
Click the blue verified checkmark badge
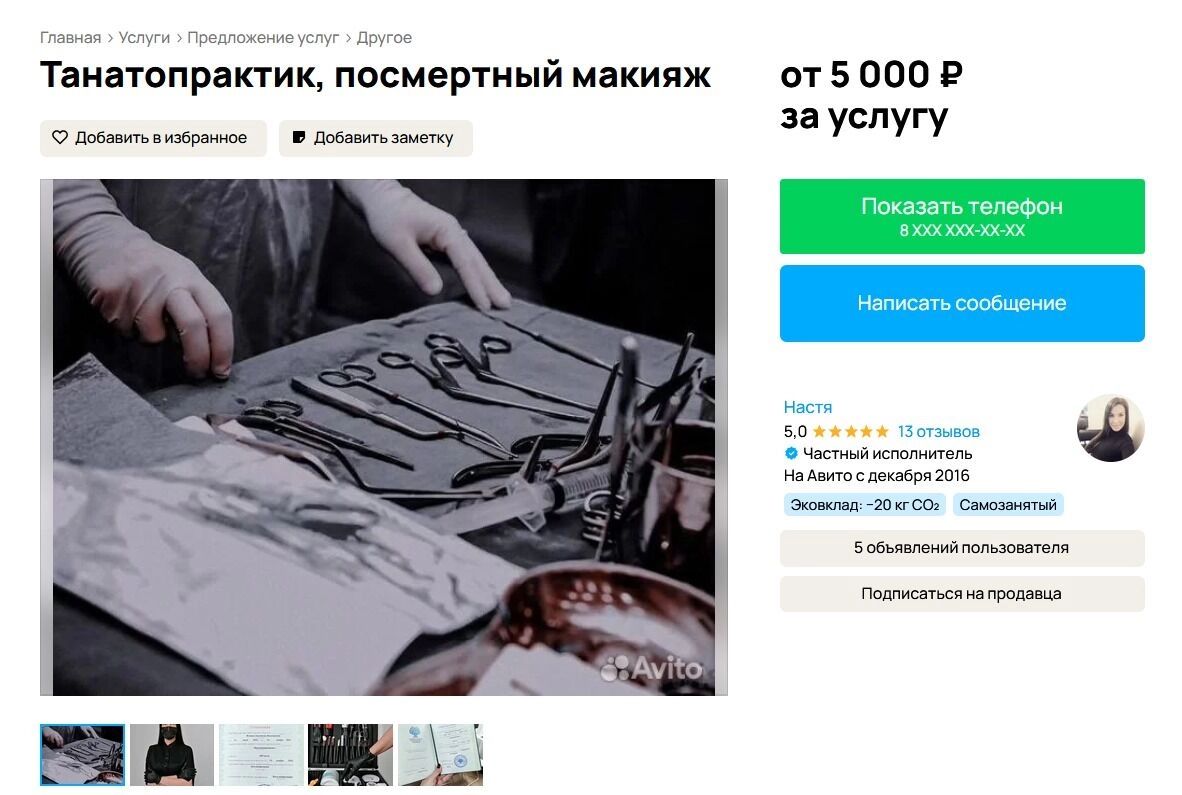(791, 454)
